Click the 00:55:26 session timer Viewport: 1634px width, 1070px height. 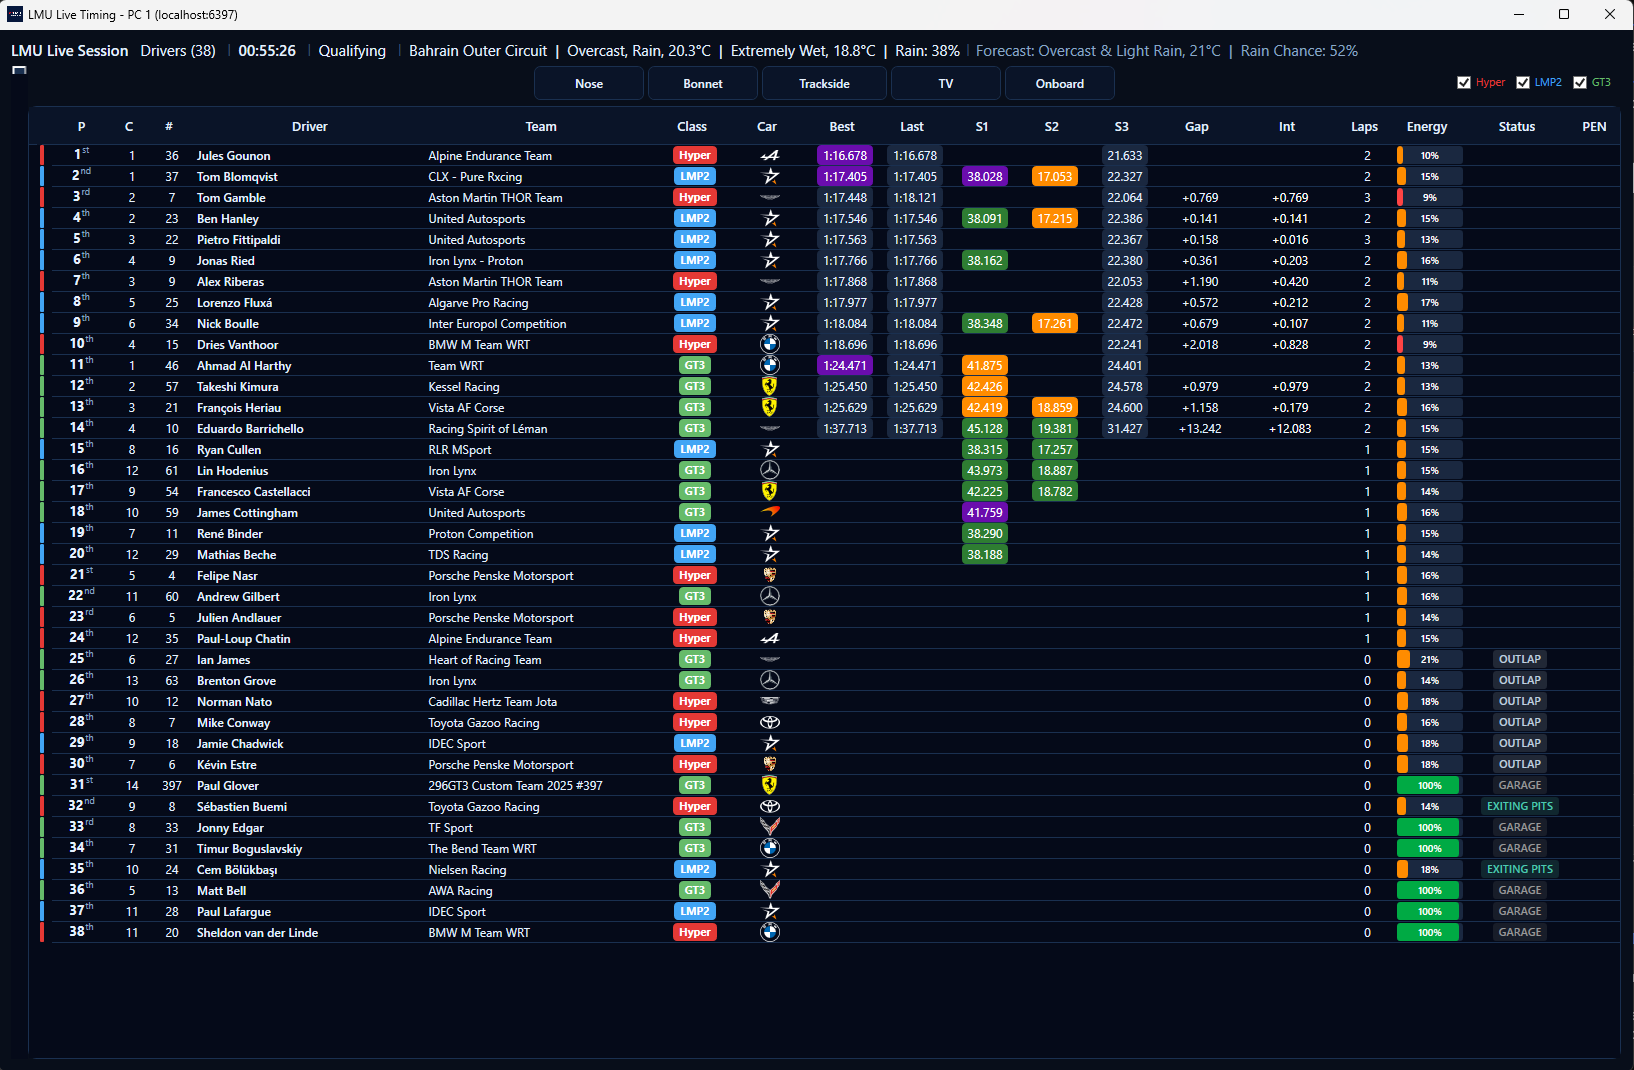pyautogui.click(x=267, y=51)
